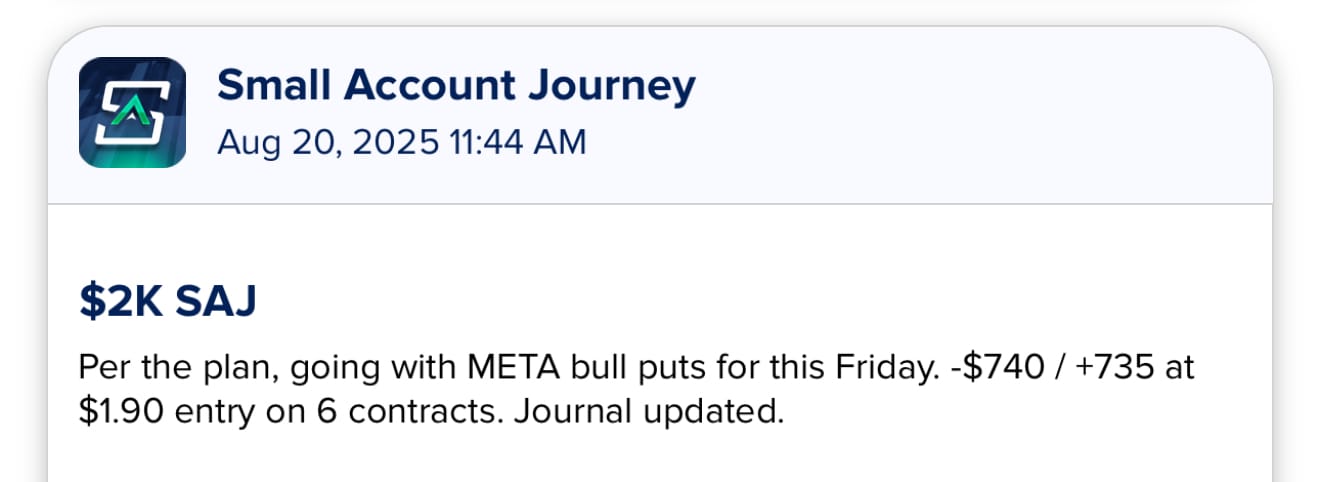Open the Small Account Journey channel title
This screenshot has height=482, width=1320.
pos(456,86)
